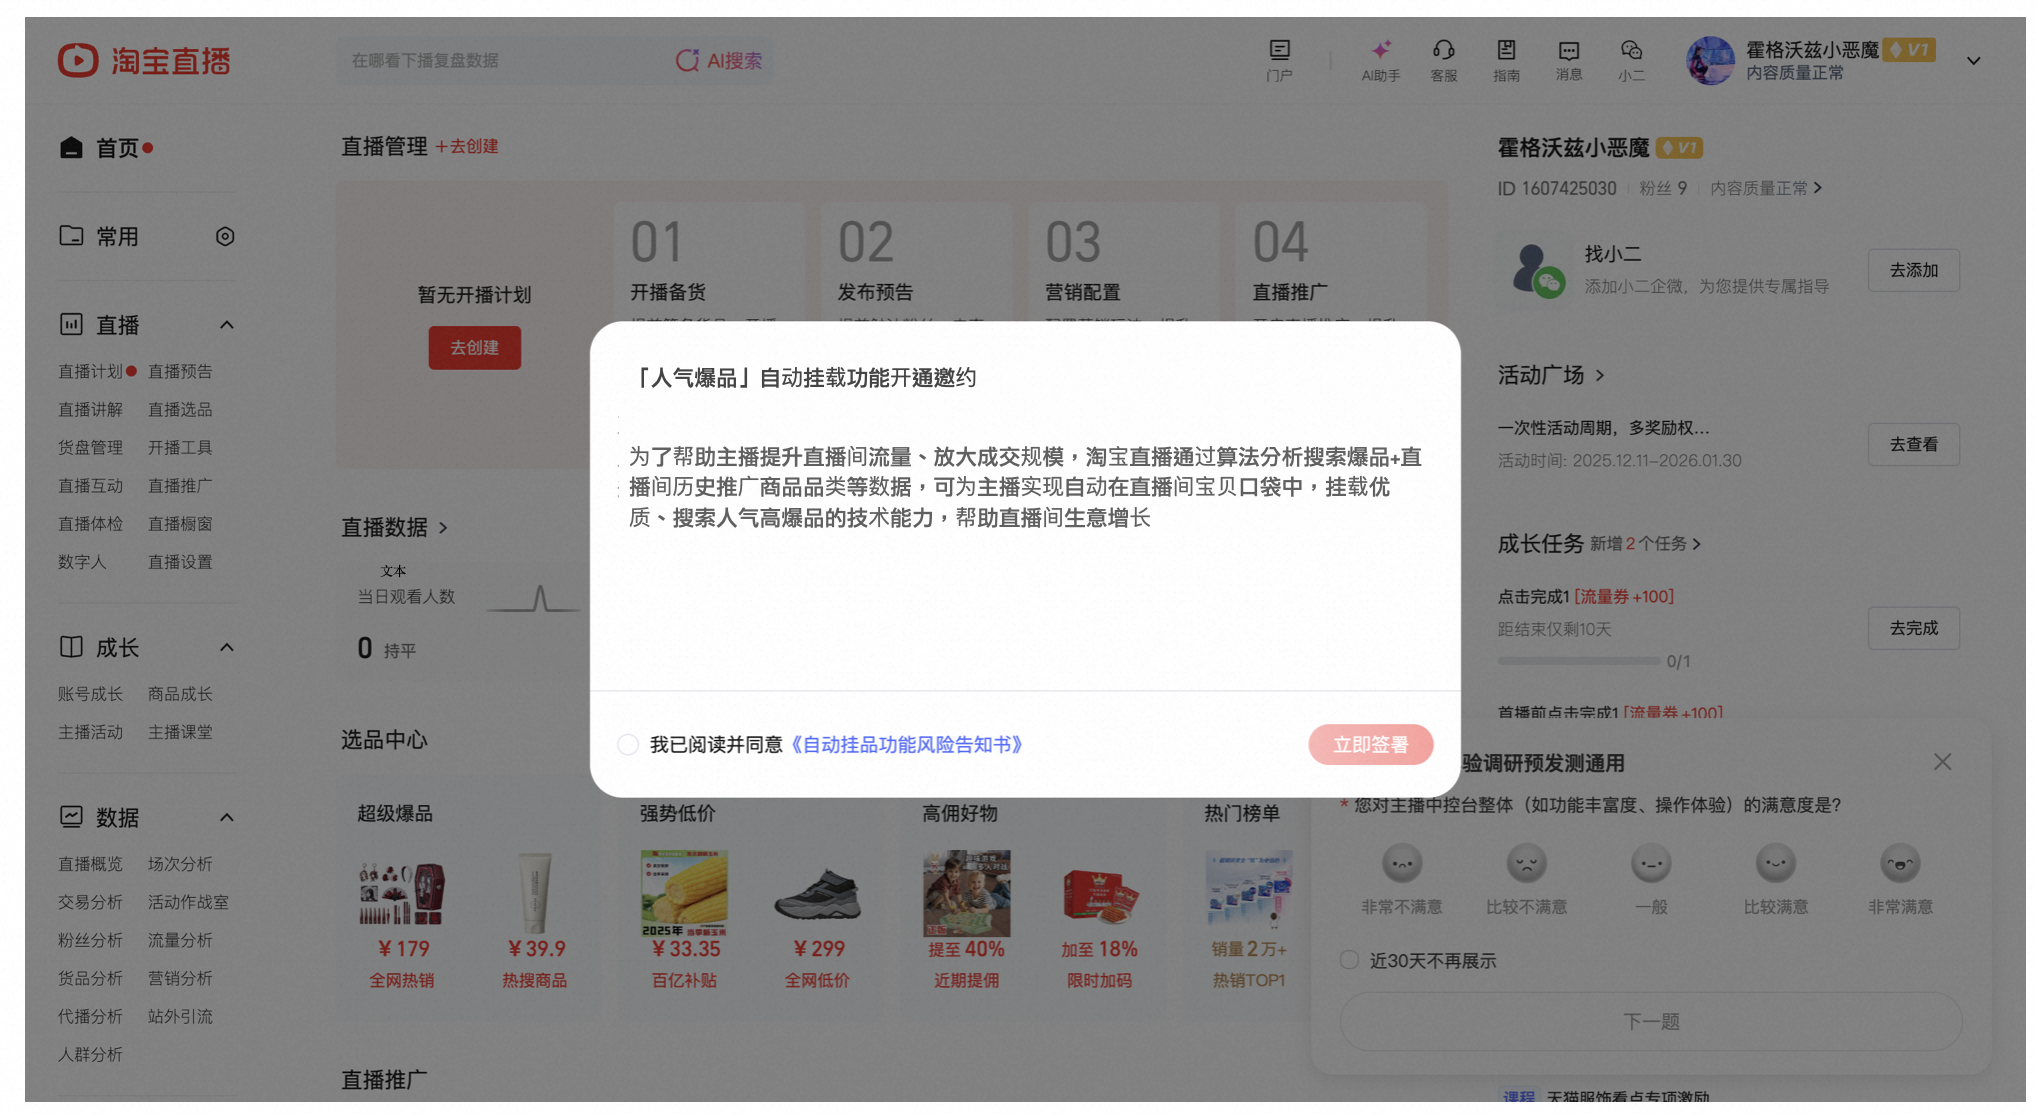Select the 非常不满意 face icon

click(x=1402, y=863)
